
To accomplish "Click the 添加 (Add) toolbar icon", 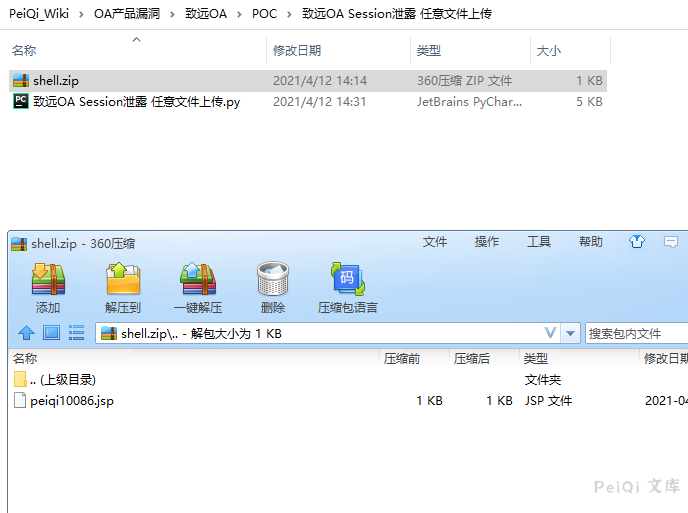I will [x=47, y=280].
